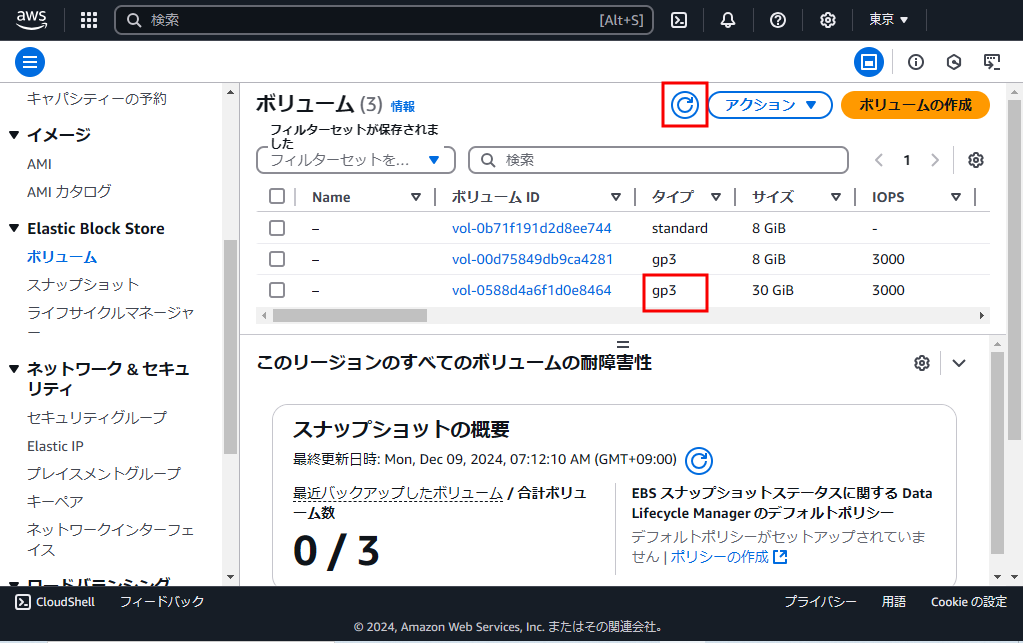
Task: Go to the AWS console home logo
Action: pos(31,20)
